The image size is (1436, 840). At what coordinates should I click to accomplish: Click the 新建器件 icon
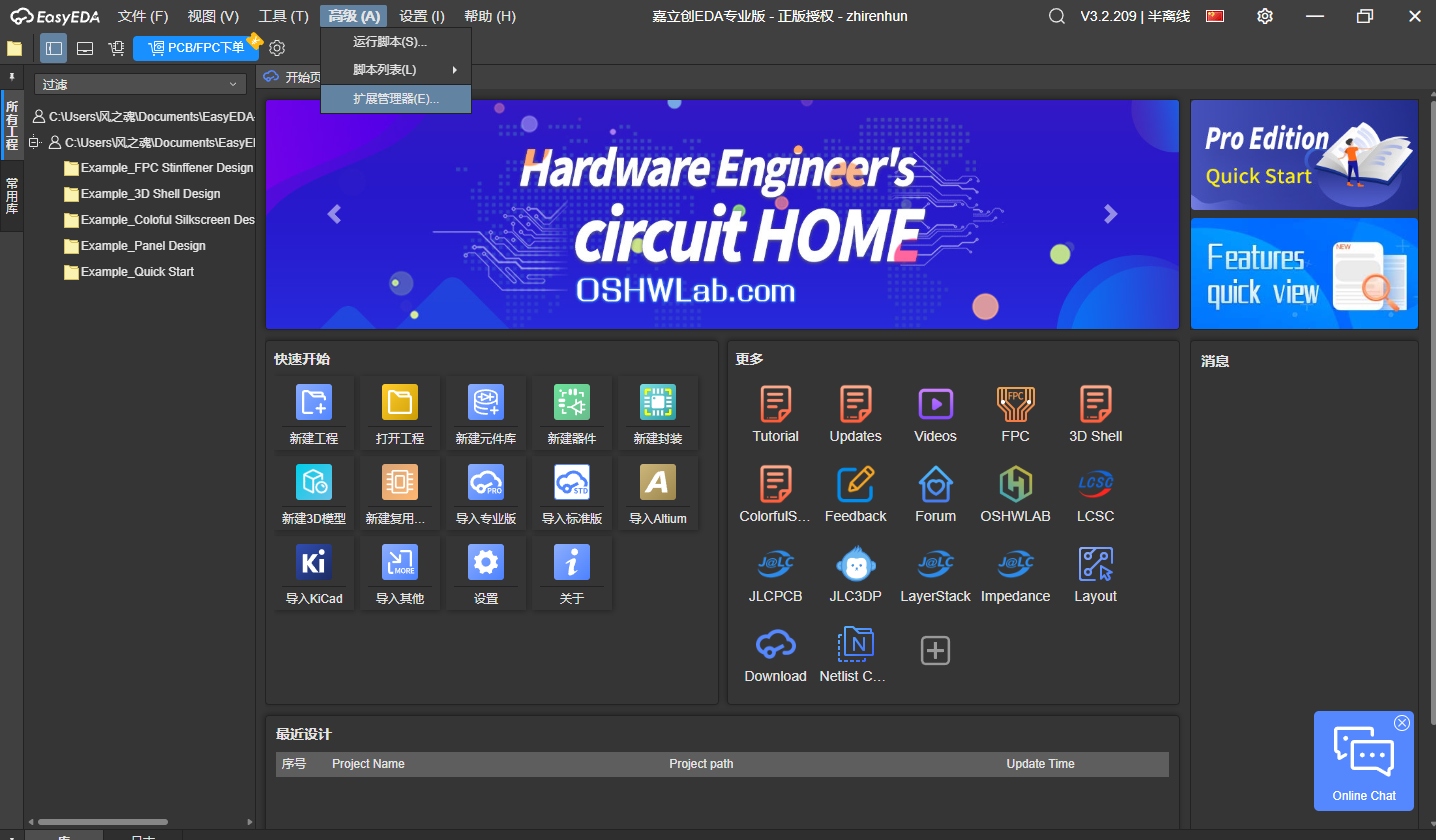click(572, 402)
